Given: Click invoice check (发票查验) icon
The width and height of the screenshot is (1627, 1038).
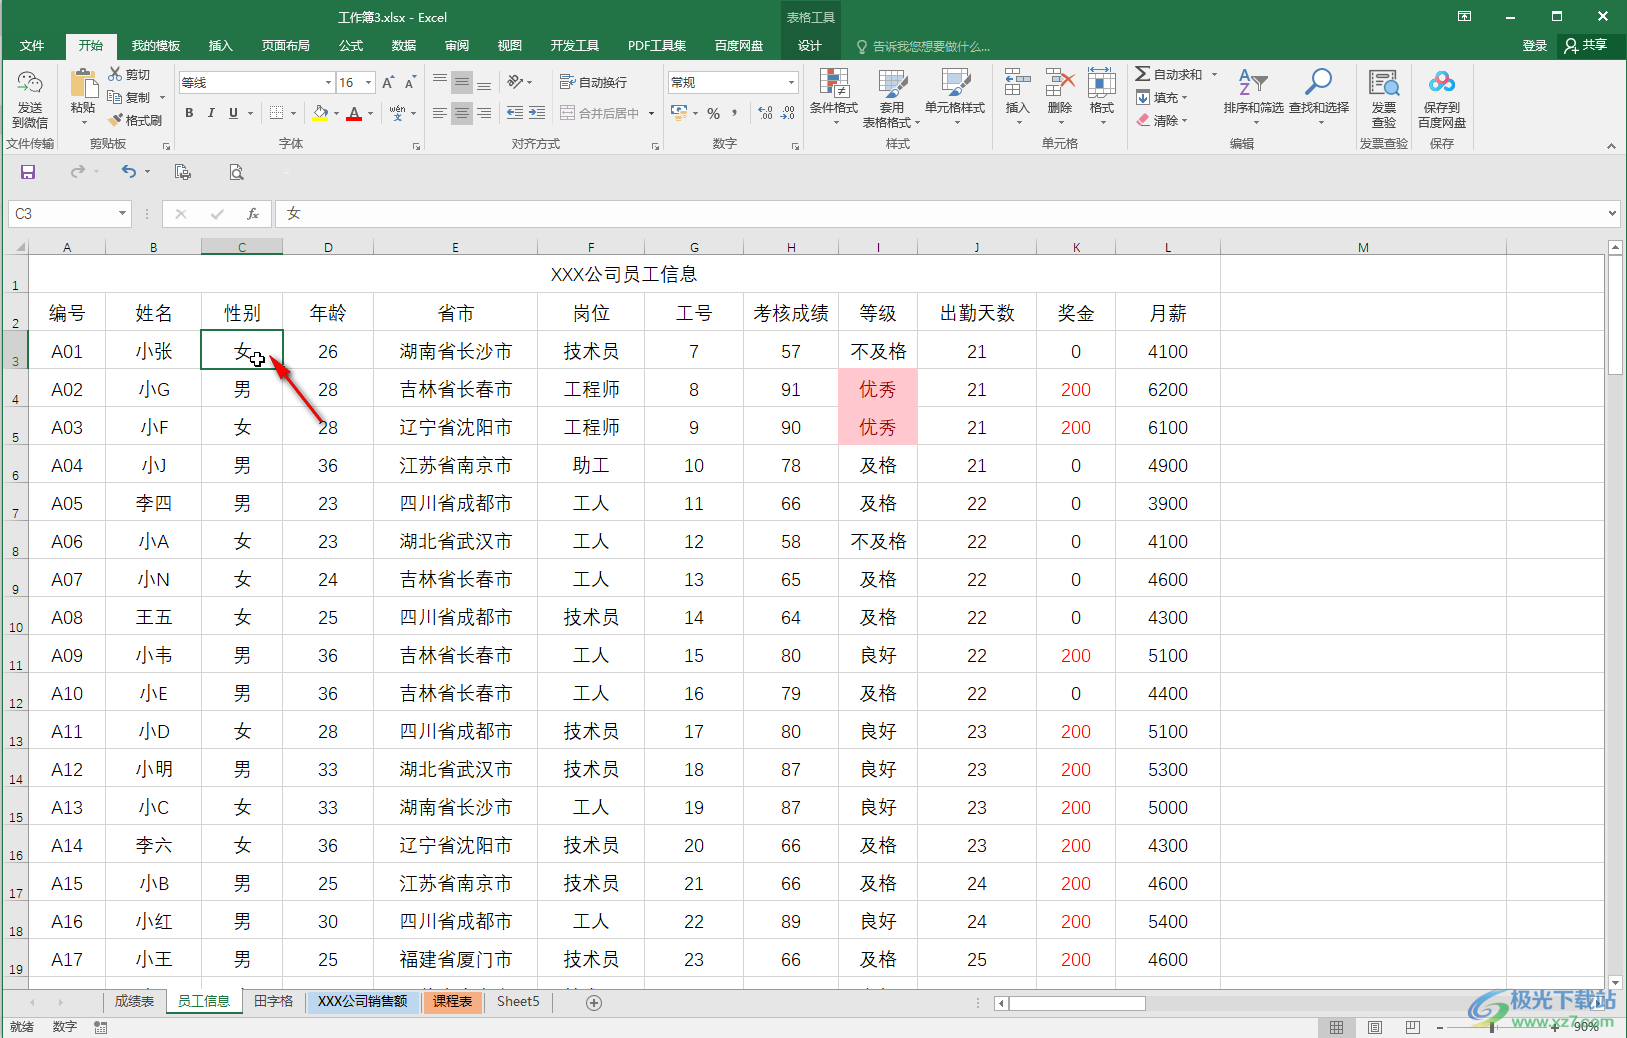Looking at the screenshot, I should [1384, 84].
